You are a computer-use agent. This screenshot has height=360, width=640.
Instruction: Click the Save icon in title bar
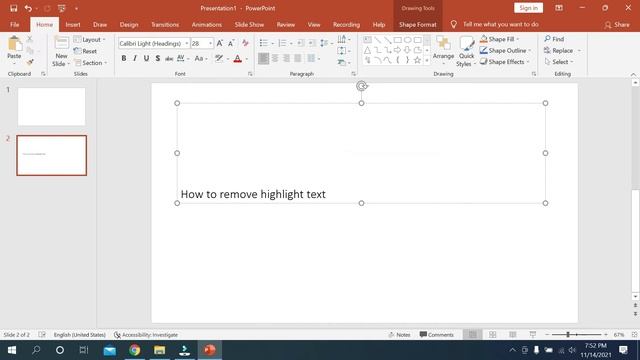(13, 8)
